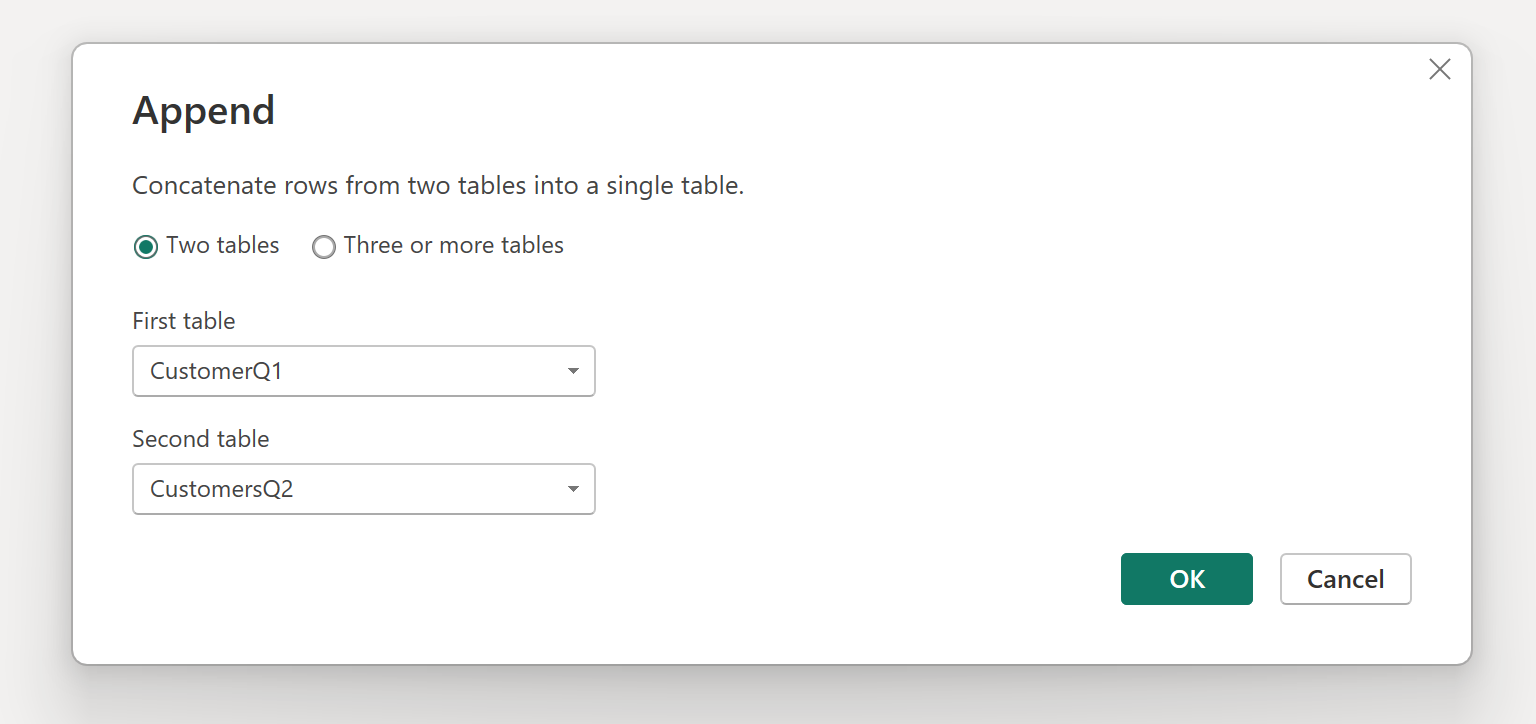Open the CustomersQ2 combo box

364,489
